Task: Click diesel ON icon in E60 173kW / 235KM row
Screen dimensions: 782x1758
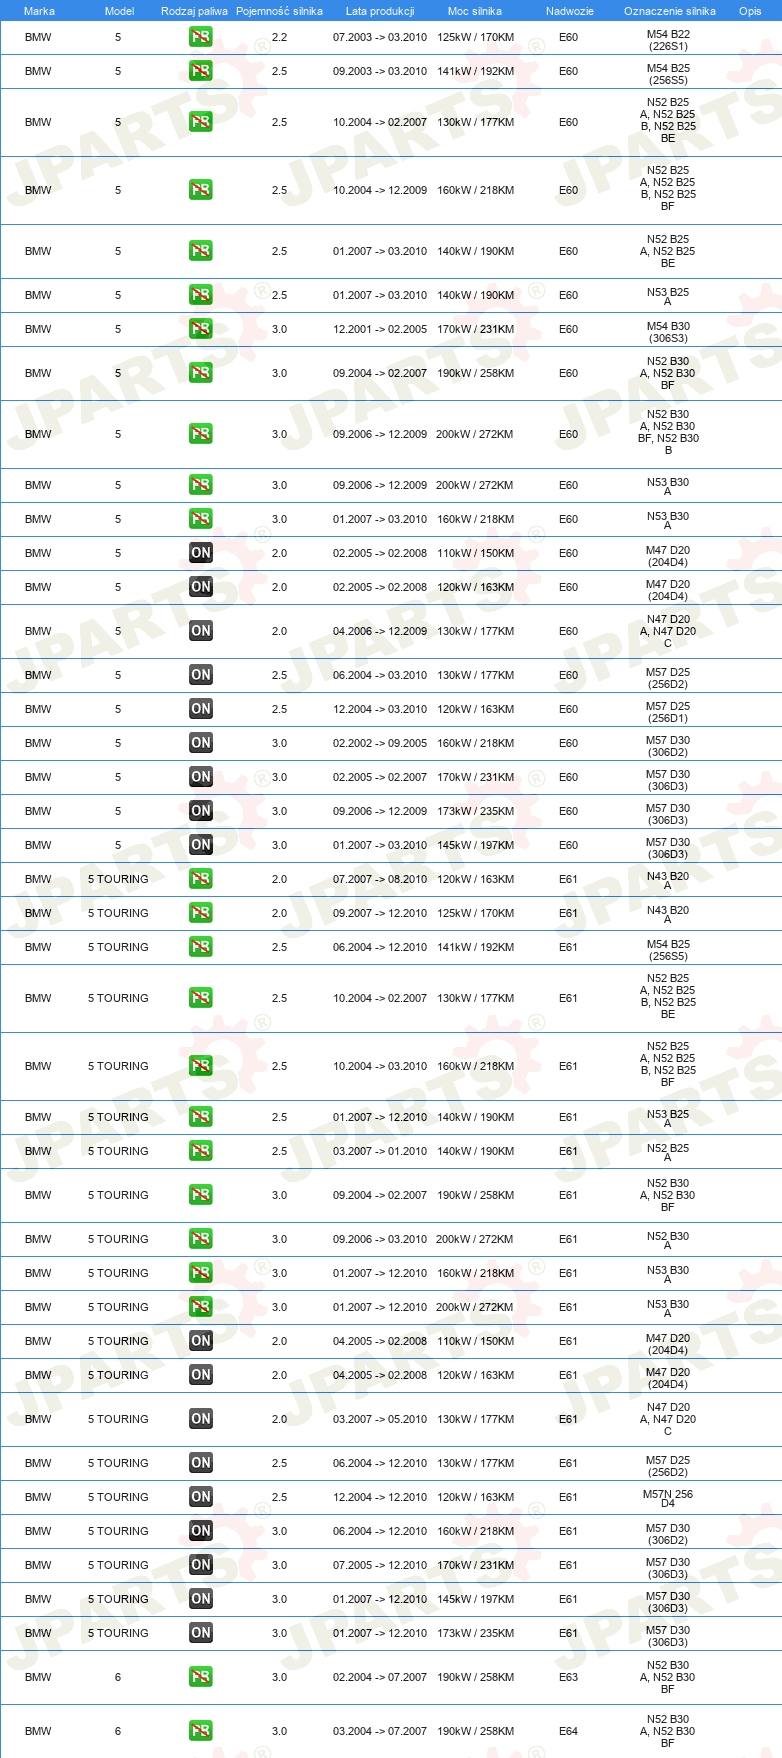Action: tap(201, 811)
